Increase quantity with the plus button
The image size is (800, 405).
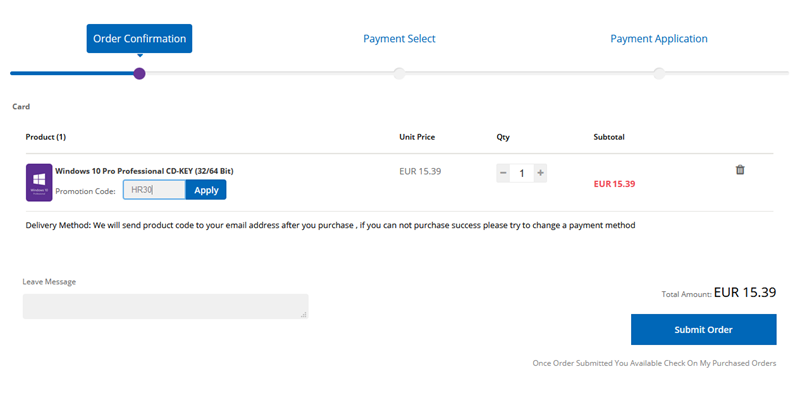541,173
